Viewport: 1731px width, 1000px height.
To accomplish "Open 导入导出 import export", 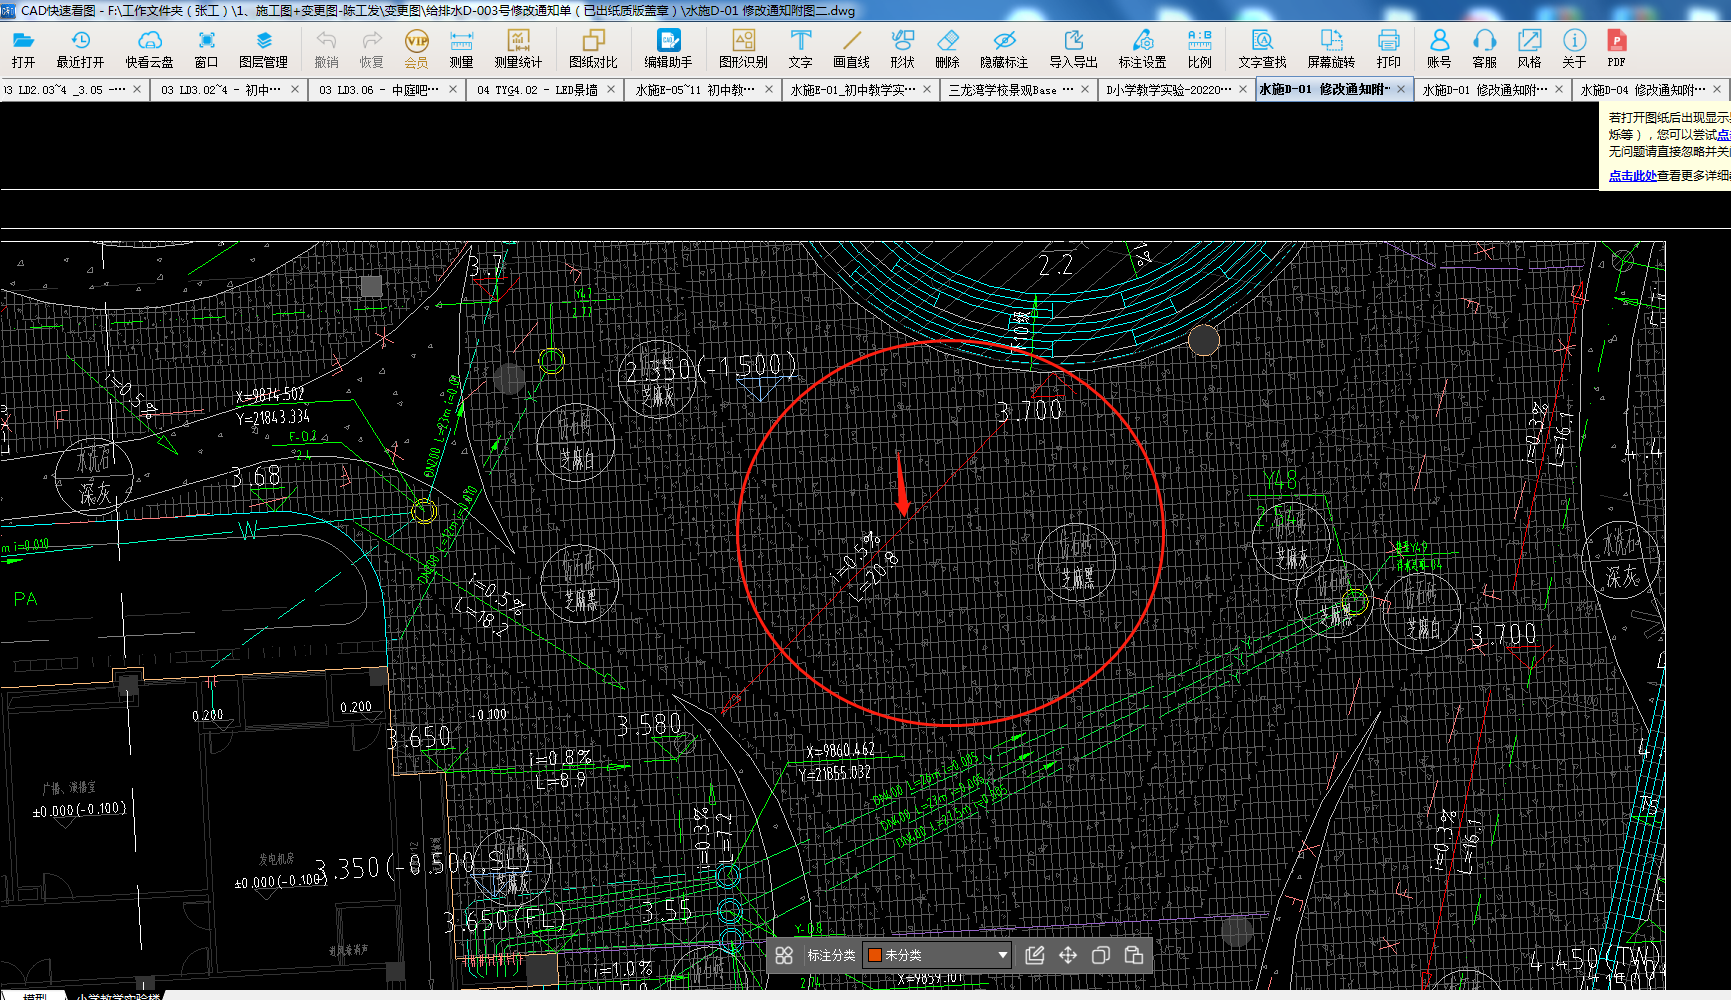I will tap(1073, 49).
